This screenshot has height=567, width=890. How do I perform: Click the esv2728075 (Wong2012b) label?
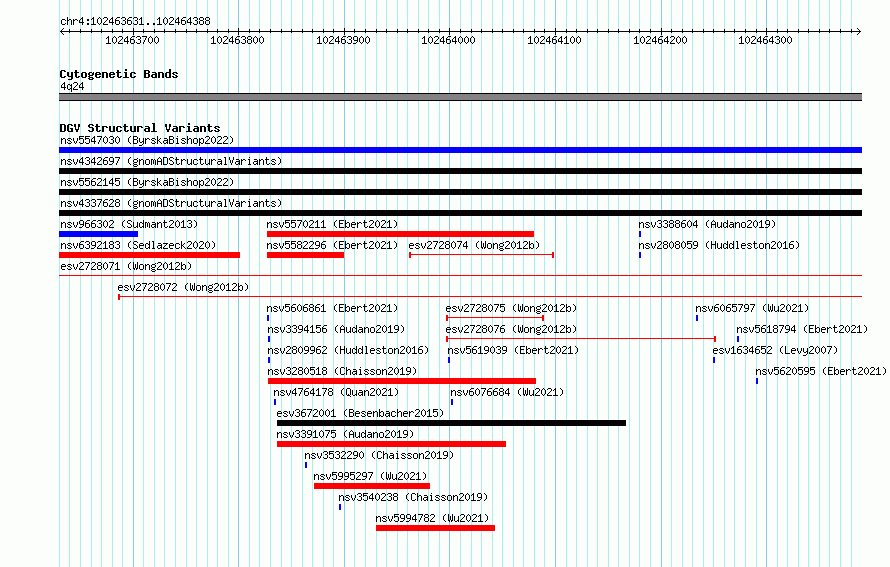click(x=511, y=308)
